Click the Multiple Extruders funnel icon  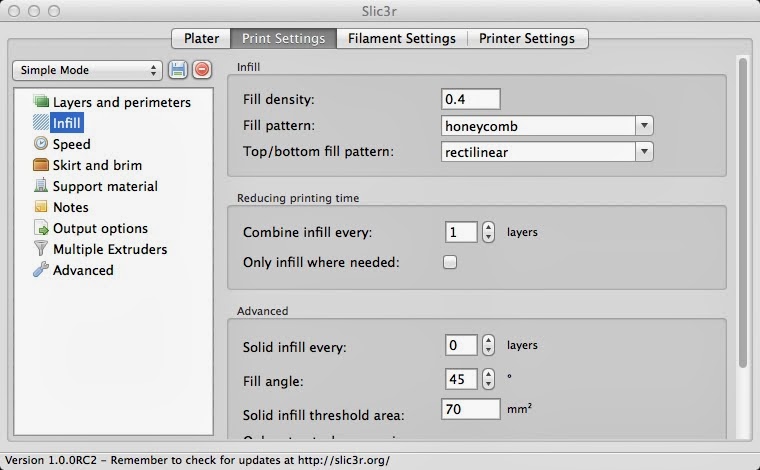pyautogui.click(x=41, y=249)
